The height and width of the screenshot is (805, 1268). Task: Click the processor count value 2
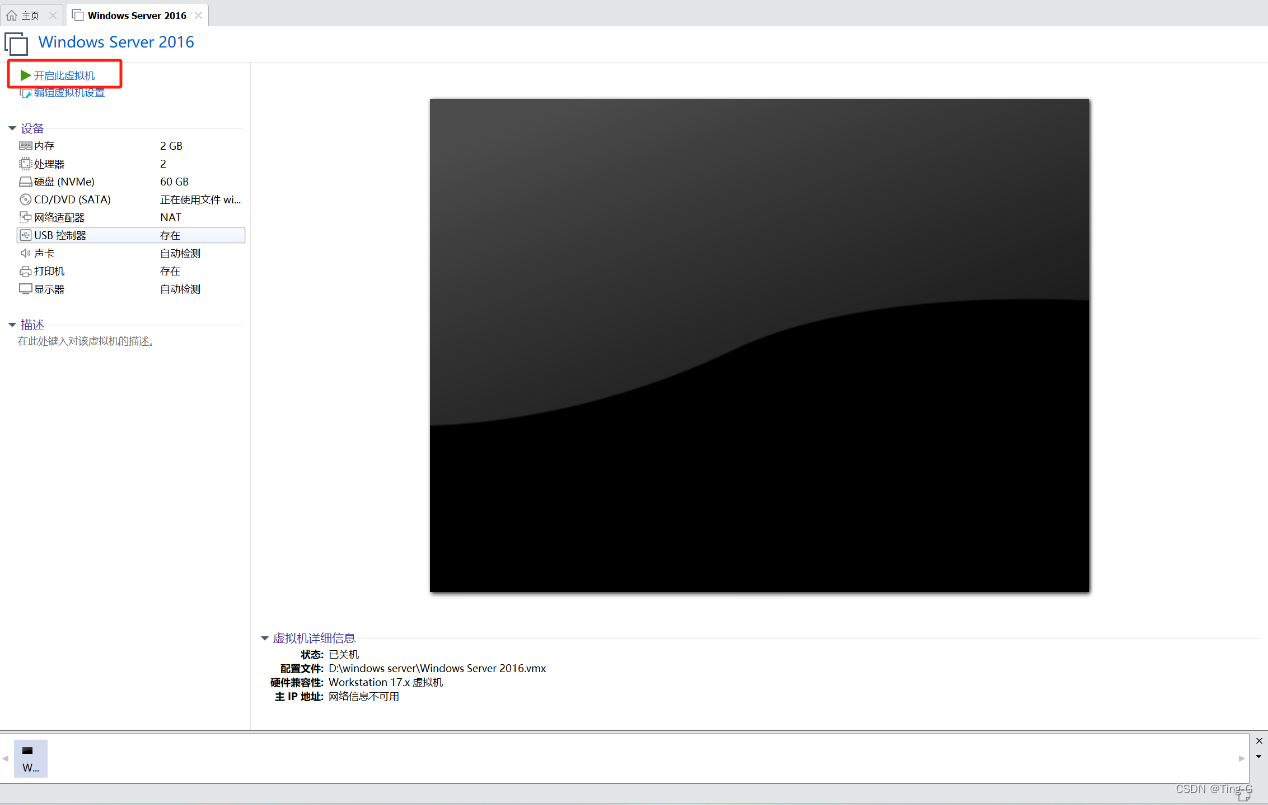pos(163,164)
